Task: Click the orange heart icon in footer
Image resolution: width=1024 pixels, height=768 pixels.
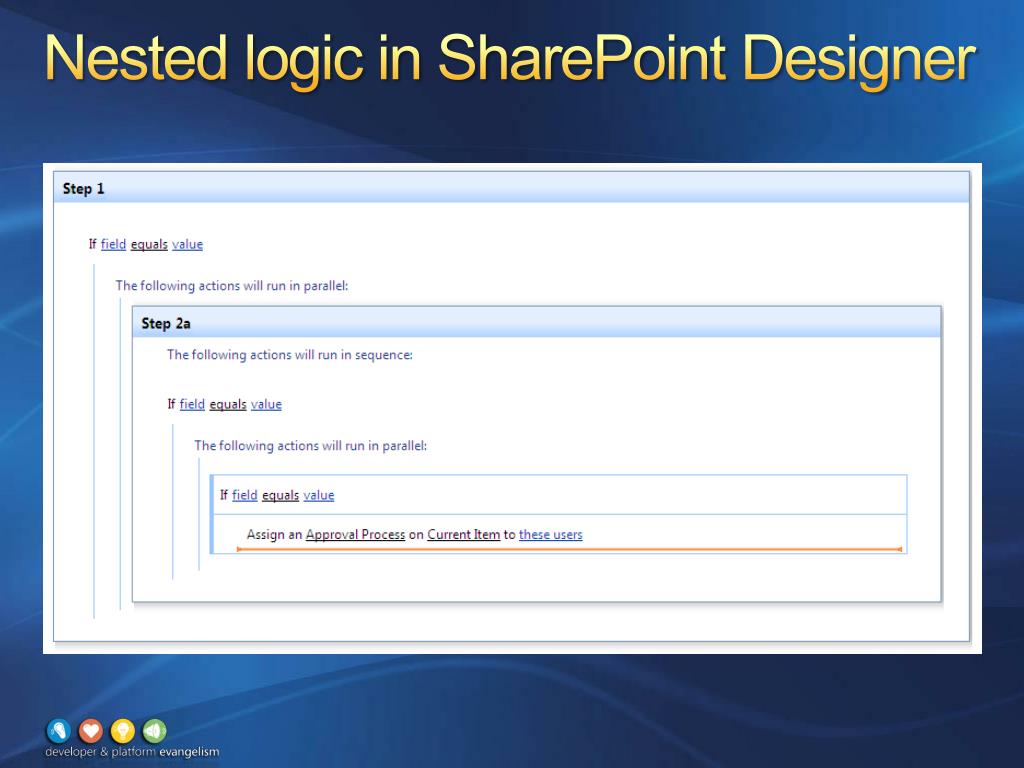Action: pyautogui.click(x=91, y=731)
